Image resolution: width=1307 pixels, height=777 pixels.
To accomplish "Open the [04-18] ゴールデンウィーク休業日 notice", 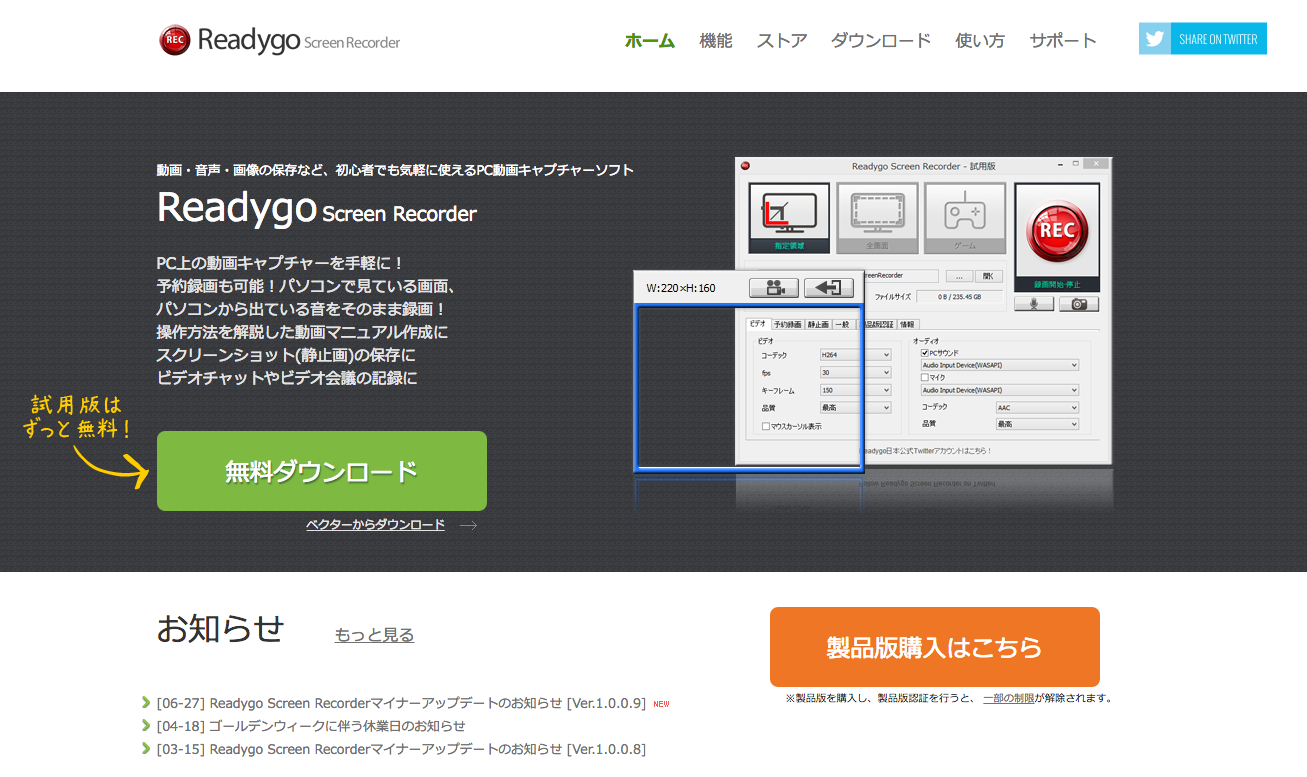I will 311,726.
